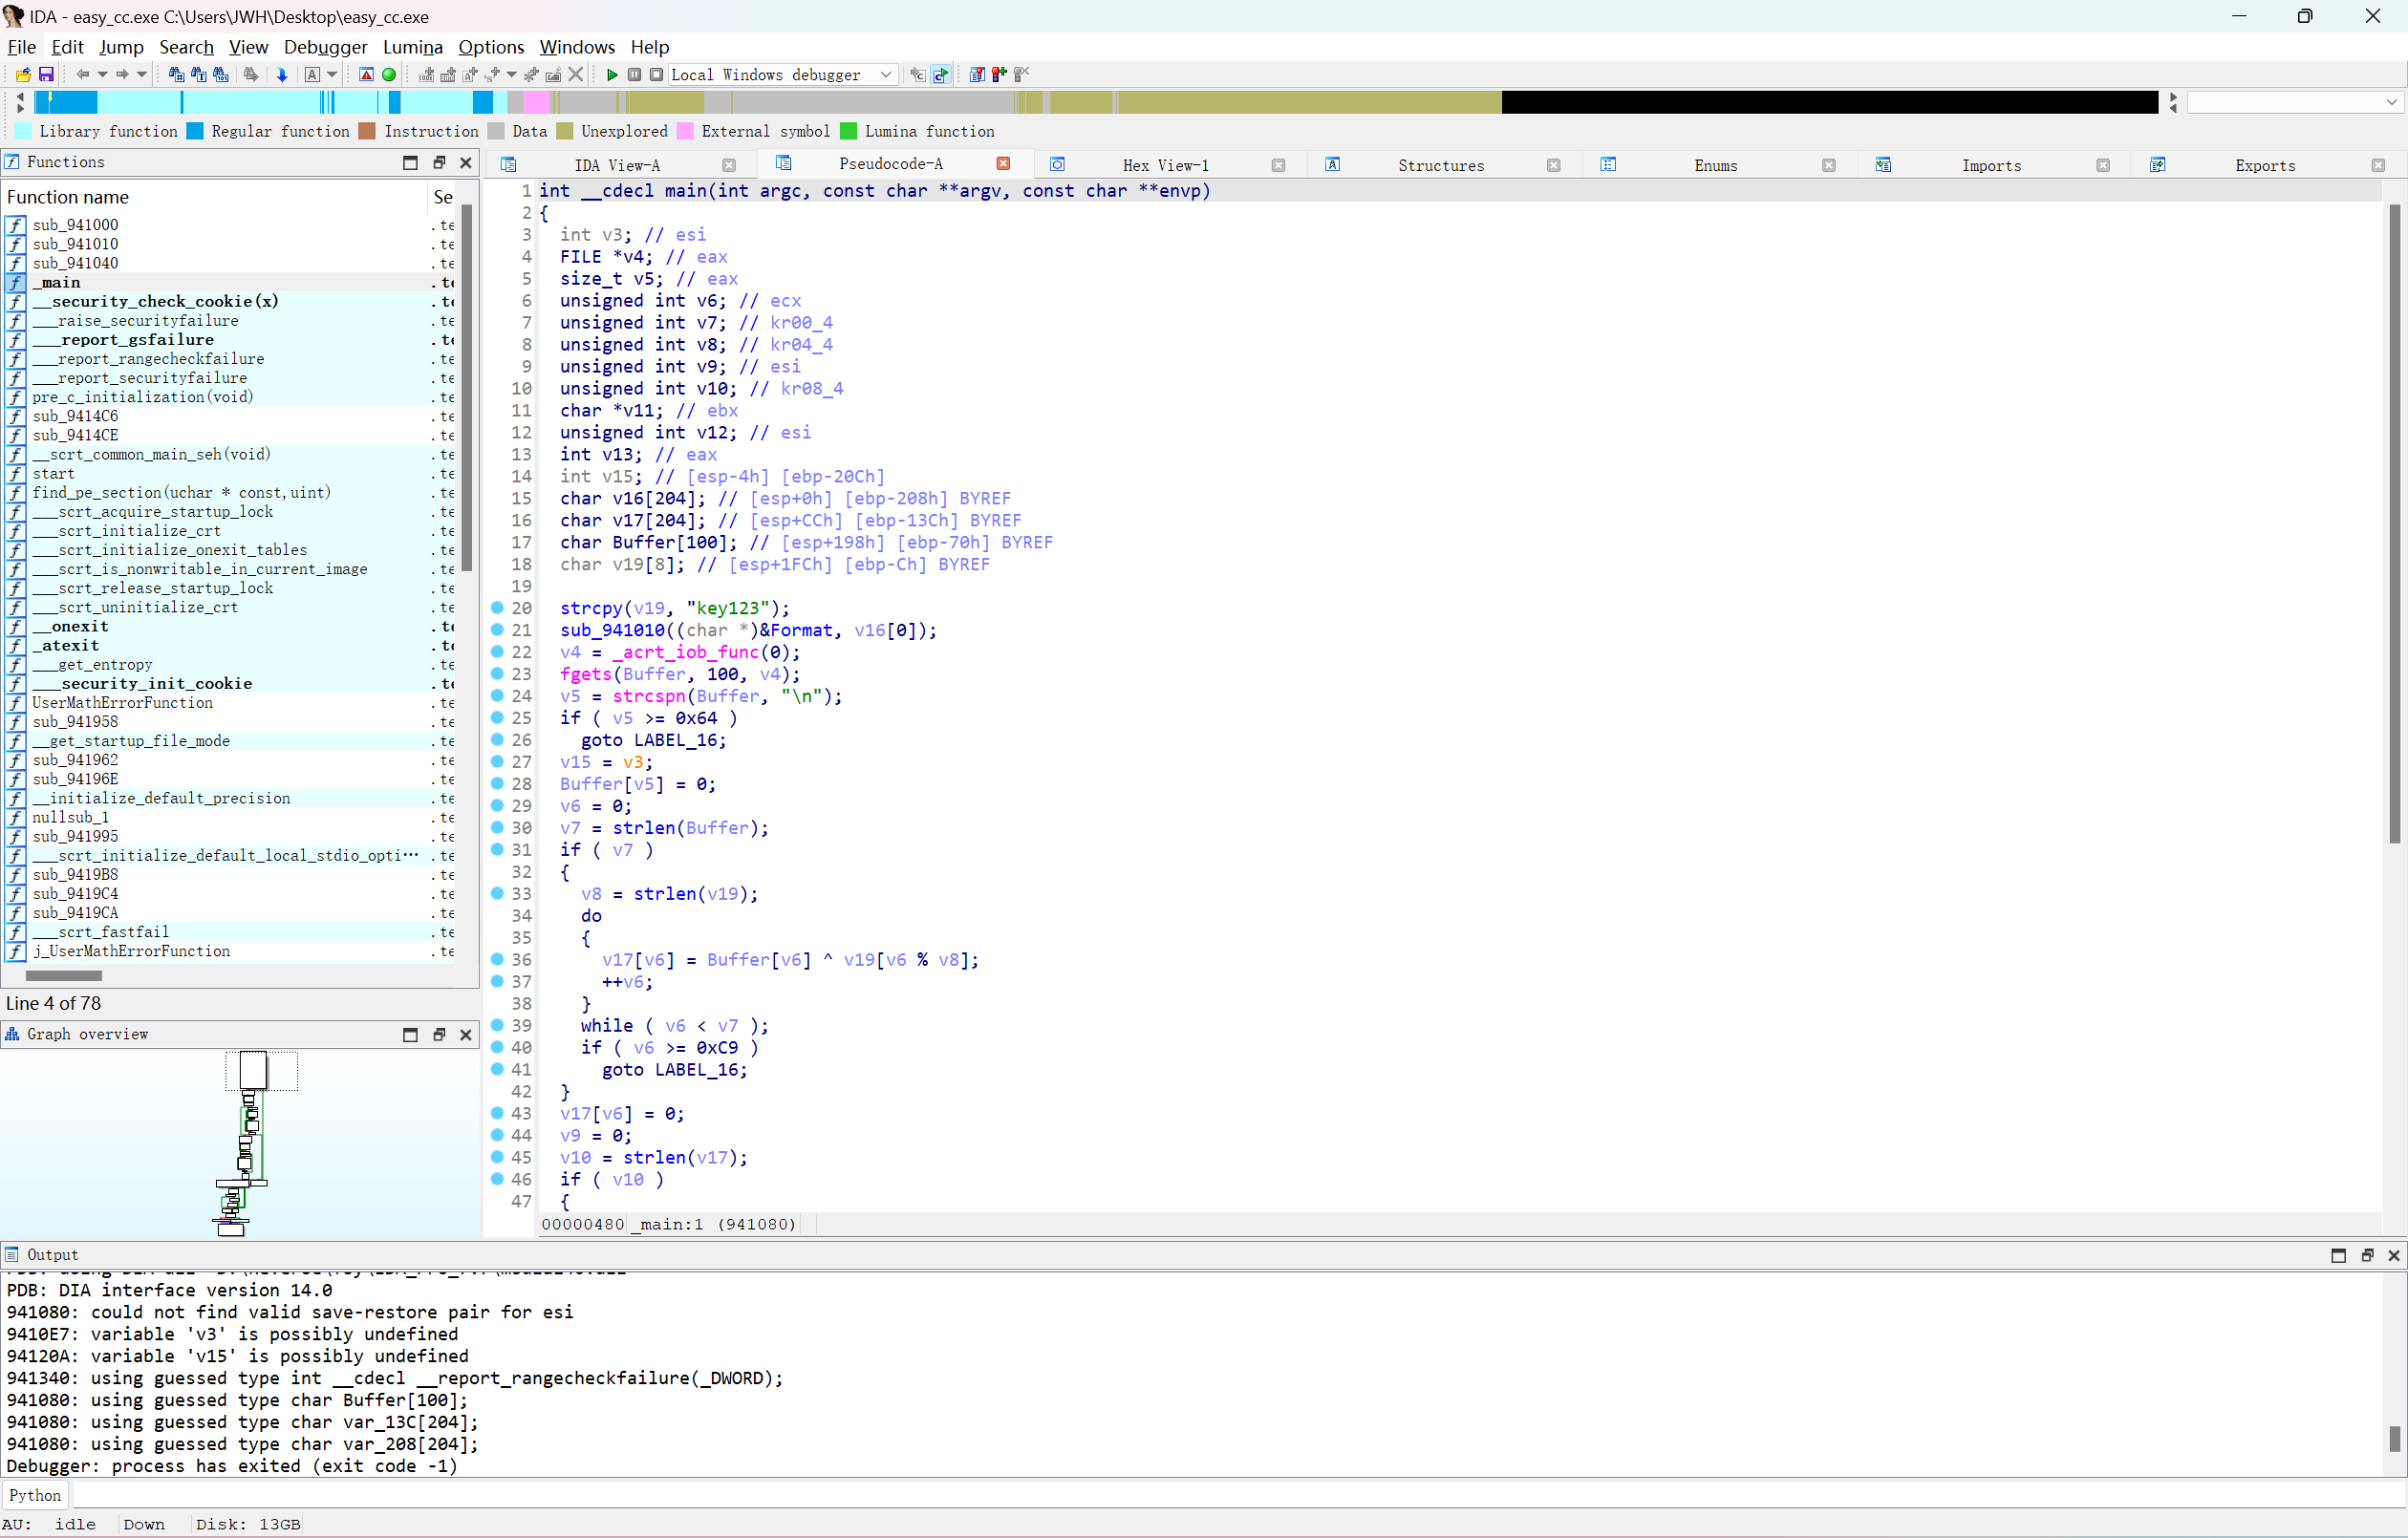This screenshot has width=2408, height=1538.
Task: Terminate the process with the stop icon
Action: 656,74
